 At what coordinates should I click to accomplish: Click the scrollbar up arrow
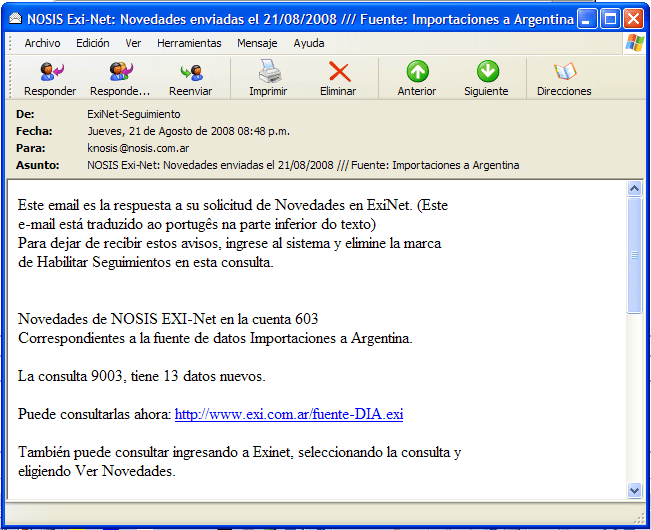click(x=634, y=189)
